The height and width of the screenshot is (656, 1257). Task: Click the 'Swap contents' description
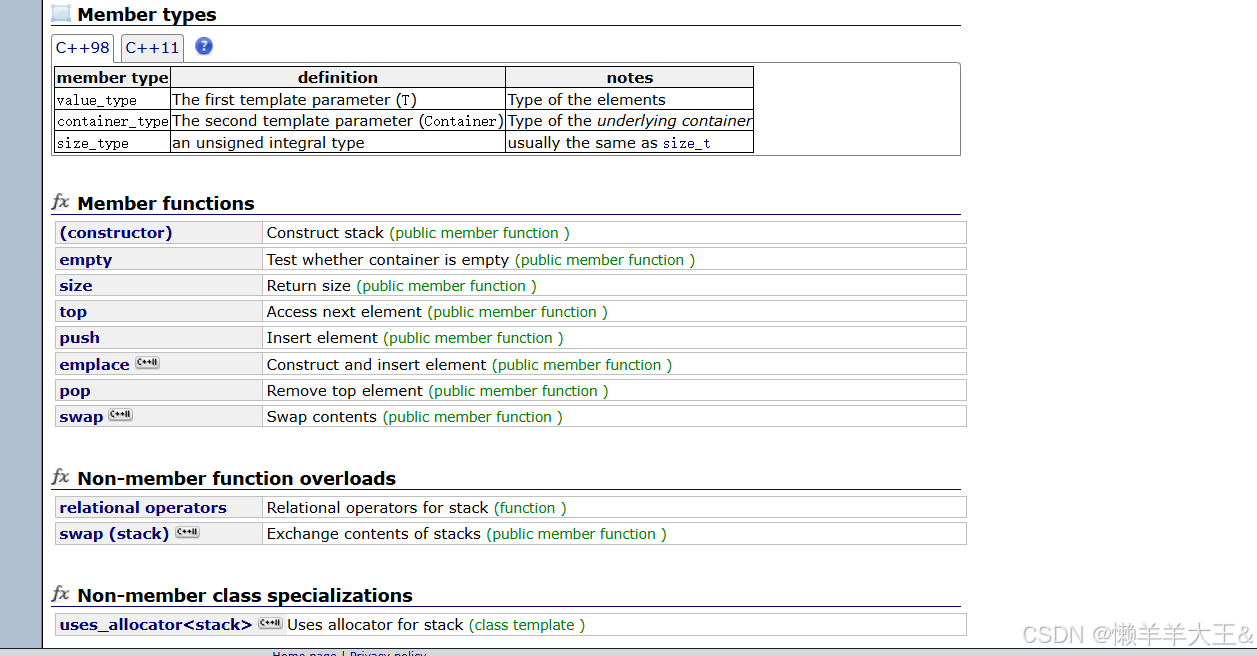click(322, 417)
